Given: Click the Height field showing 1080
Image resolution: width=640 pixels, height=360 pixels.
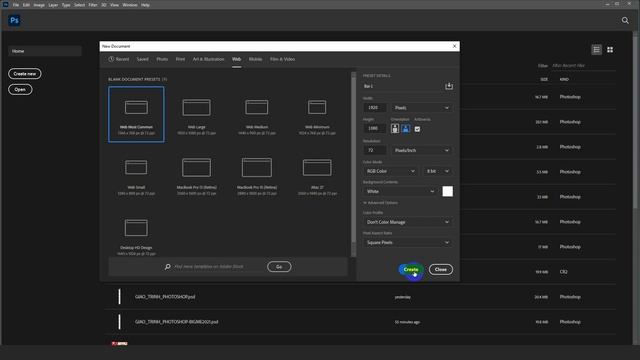Looking at the screenshot, I should pos(374,129).
